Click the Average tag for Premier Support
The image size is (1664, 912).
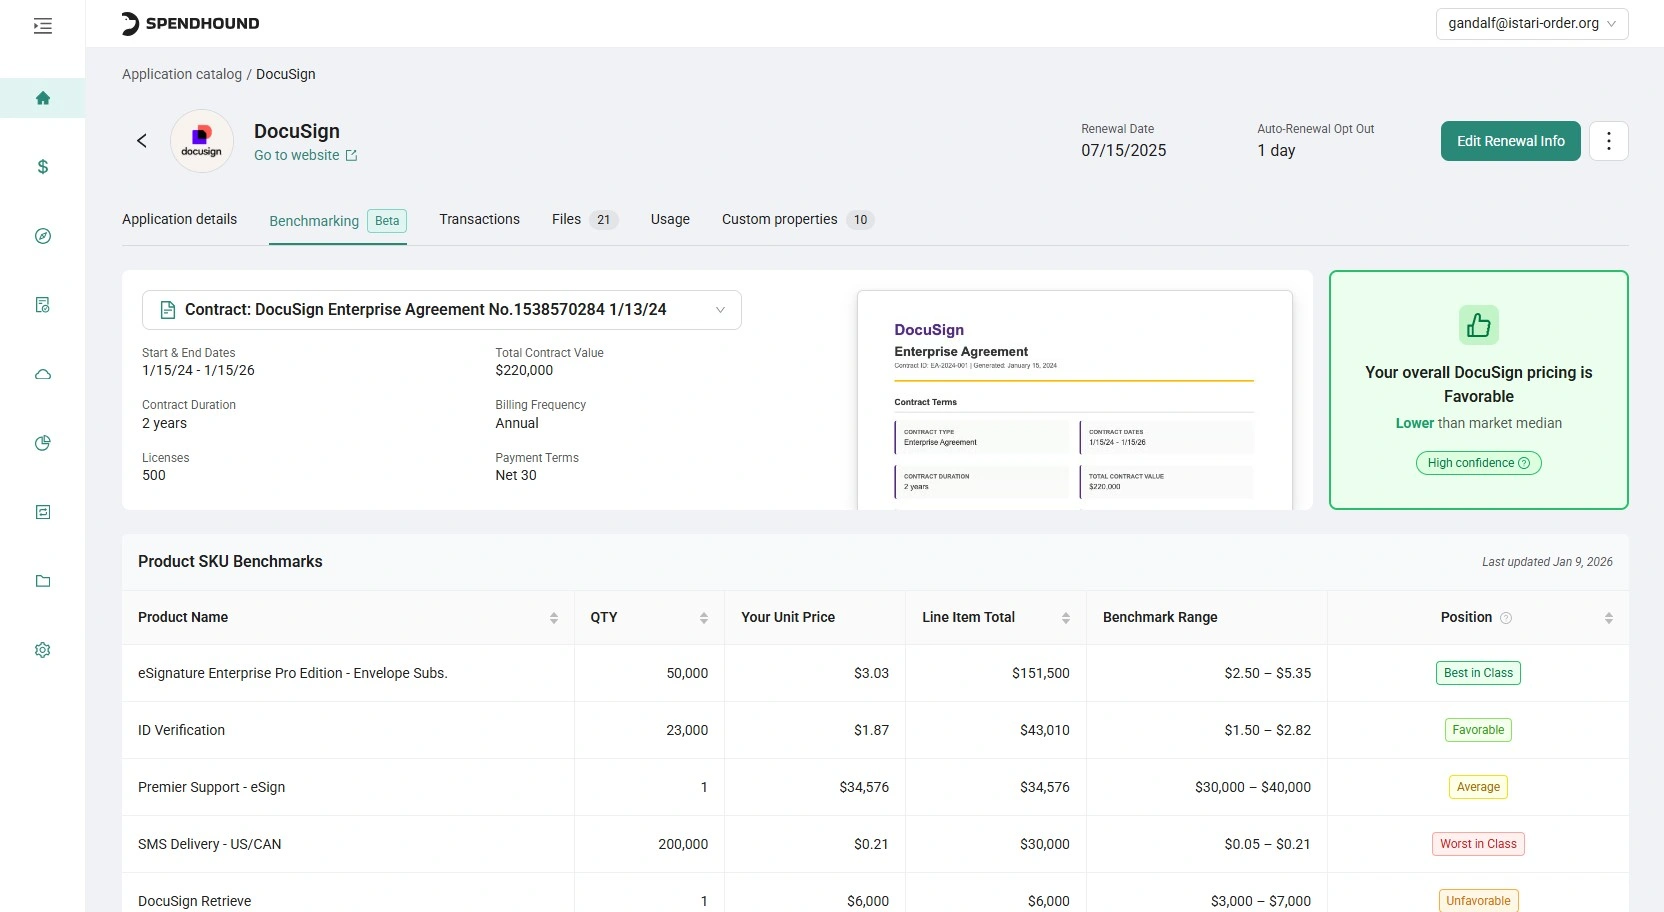pos(1478,787)
